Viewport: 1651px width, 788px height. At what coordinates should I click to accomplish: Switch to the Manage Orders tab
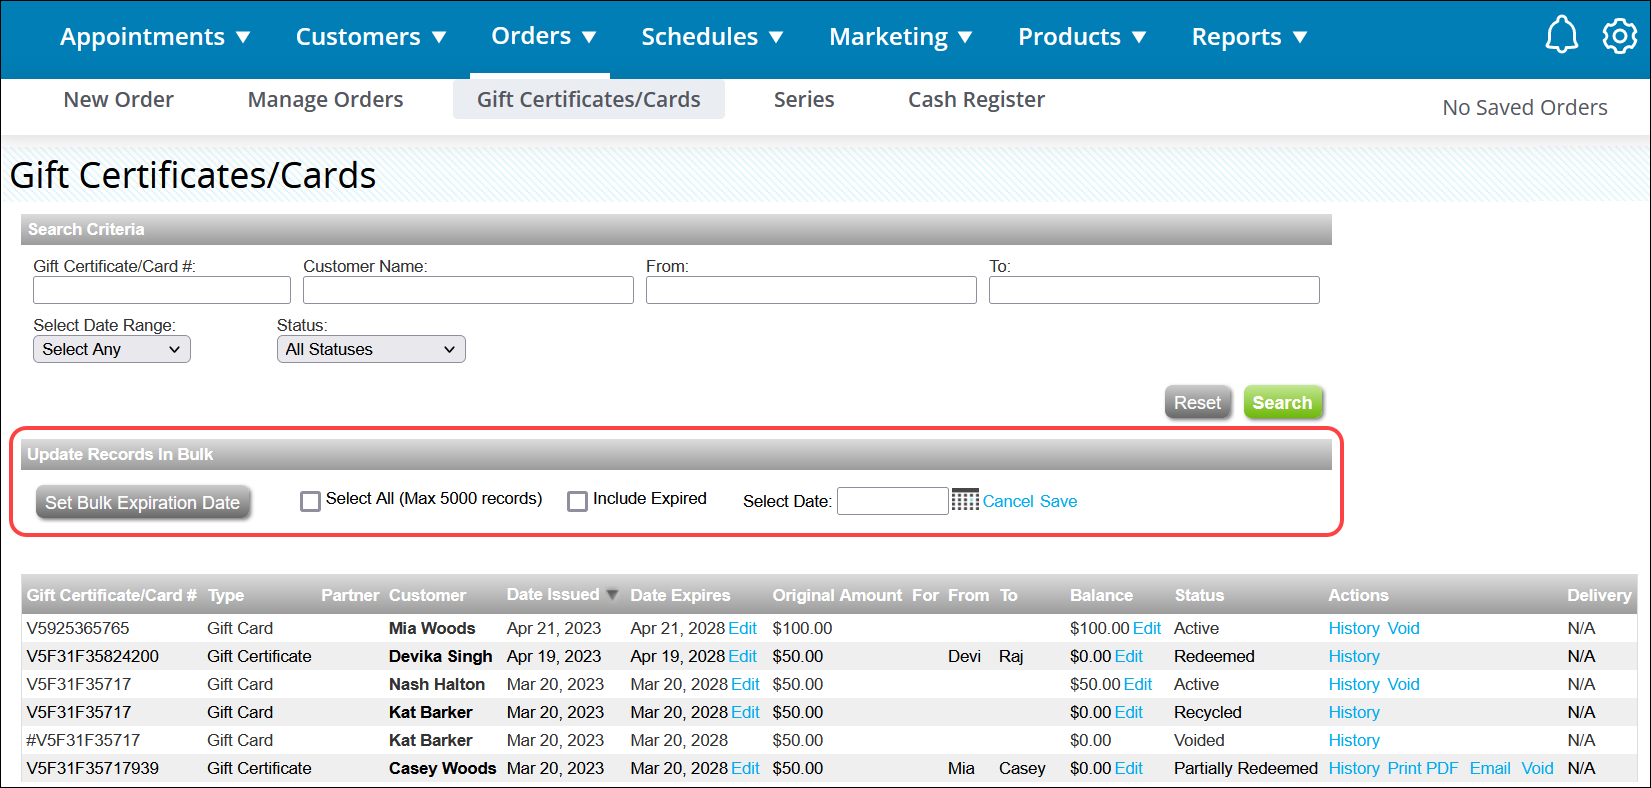pyautogui.click(x=325, y=100)
